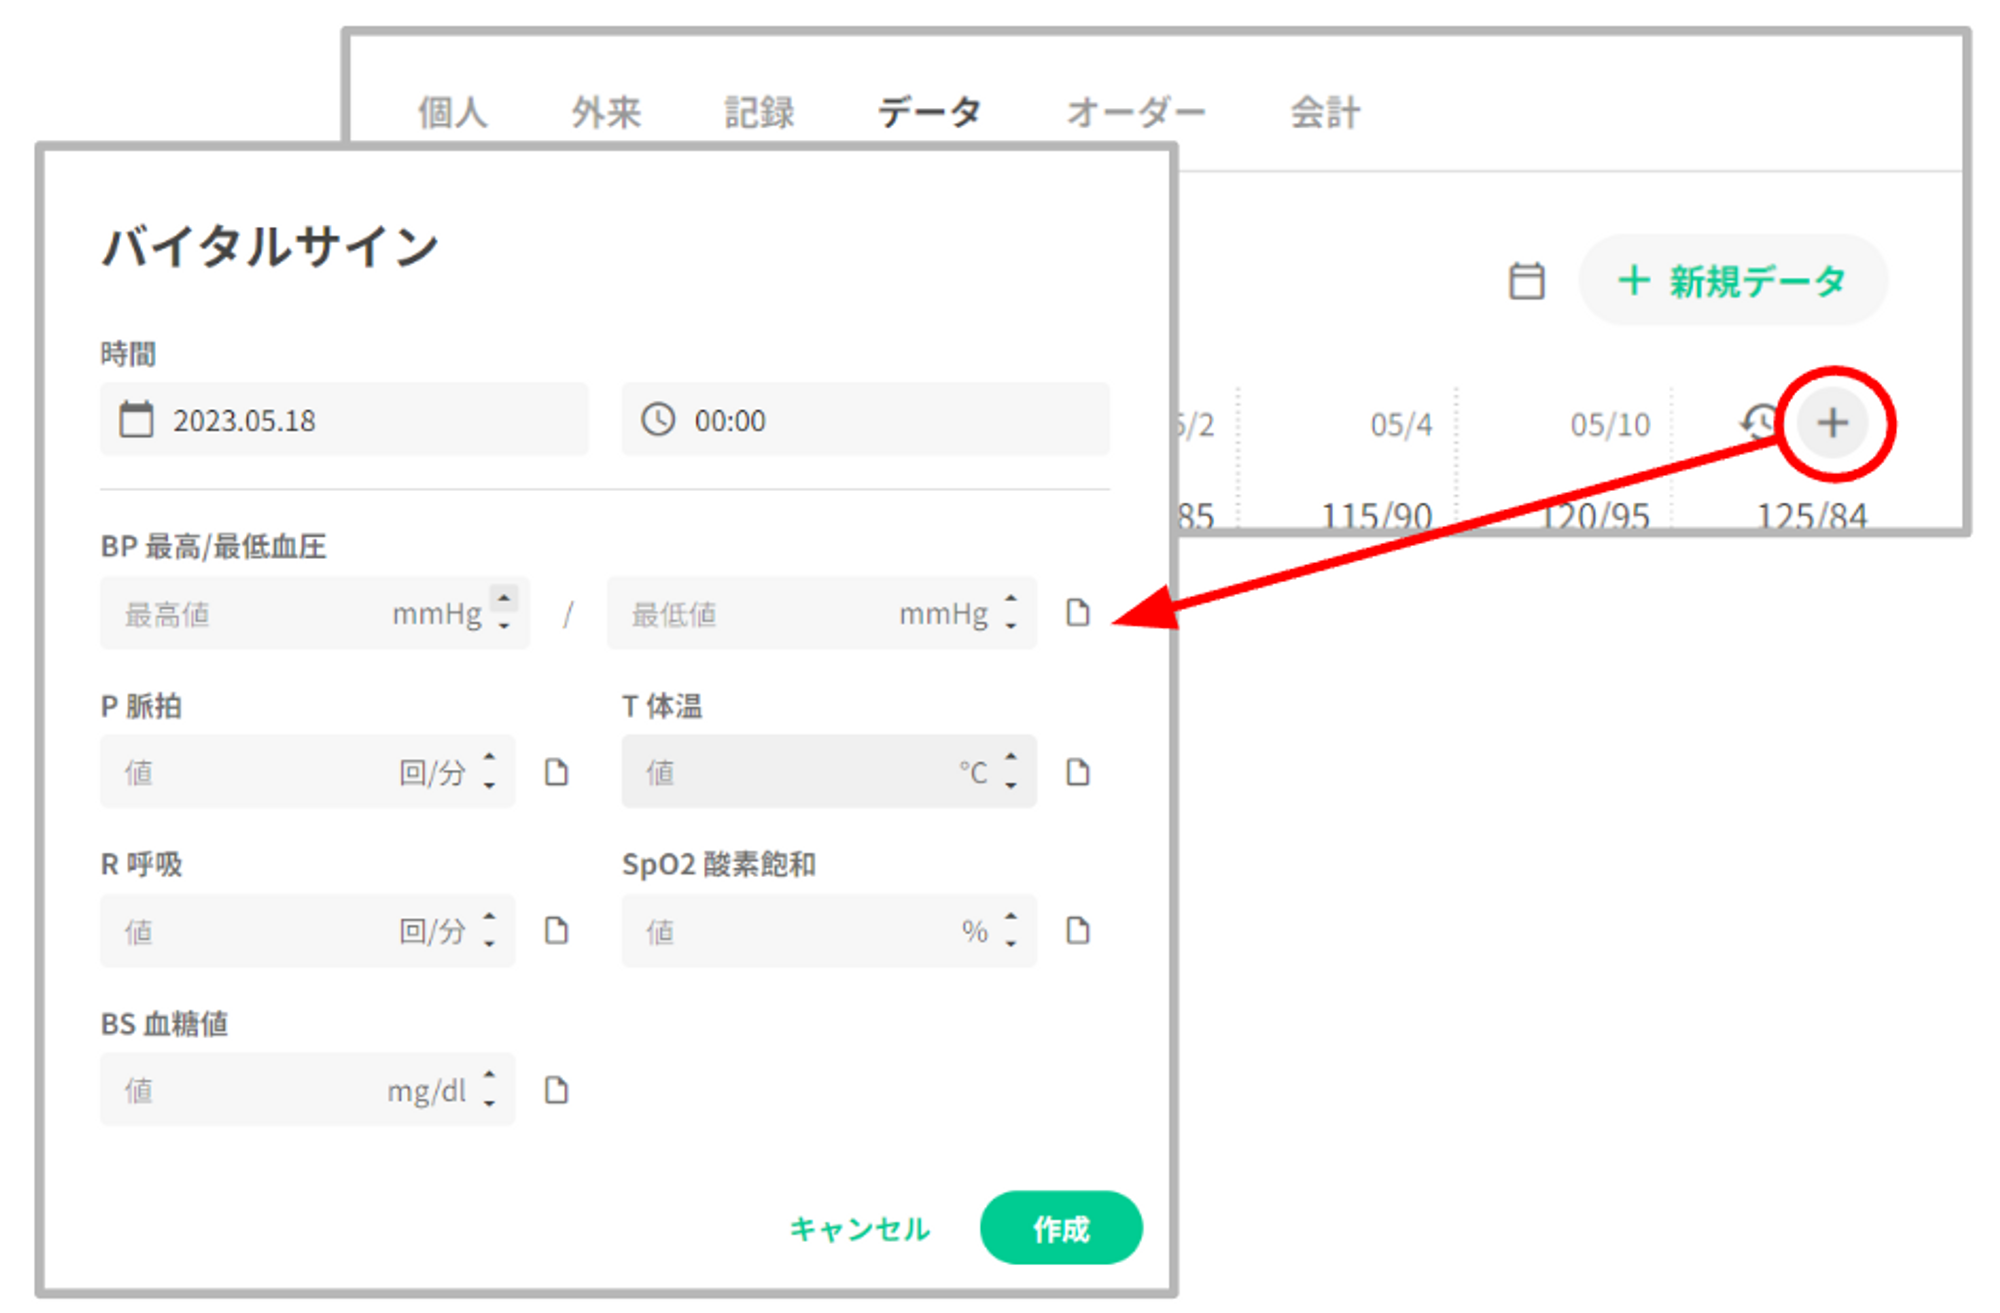Decrease the 最低値 blood pressure stepper
This screenshot has height=1313, width=2000.
pyautogui.click(x=1011, y=627)
